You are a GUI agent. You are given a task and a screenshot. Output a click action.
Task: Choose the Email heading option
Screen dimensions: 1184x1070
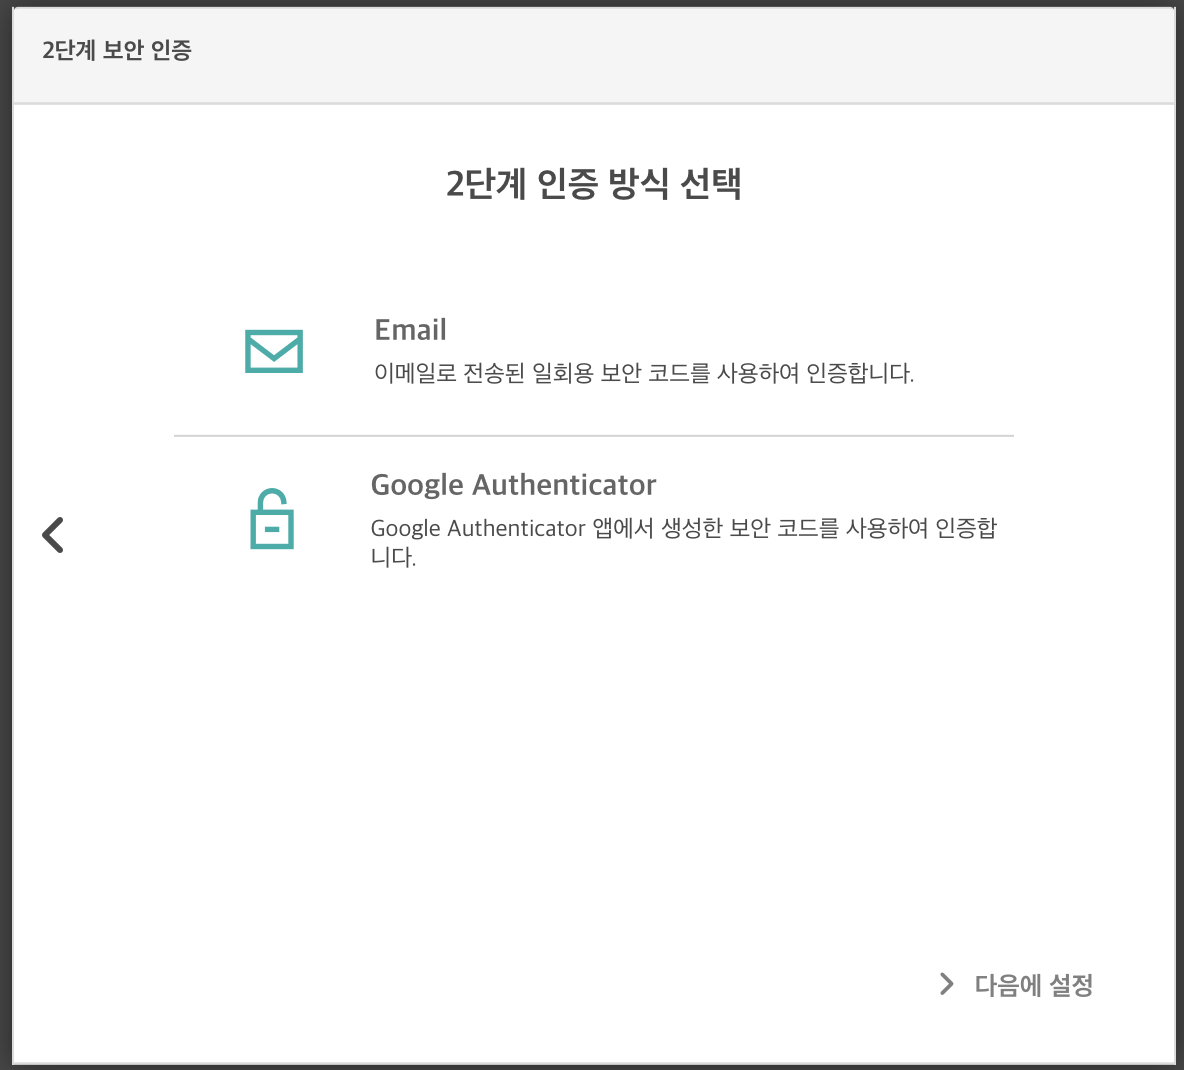tap(410, 330)
